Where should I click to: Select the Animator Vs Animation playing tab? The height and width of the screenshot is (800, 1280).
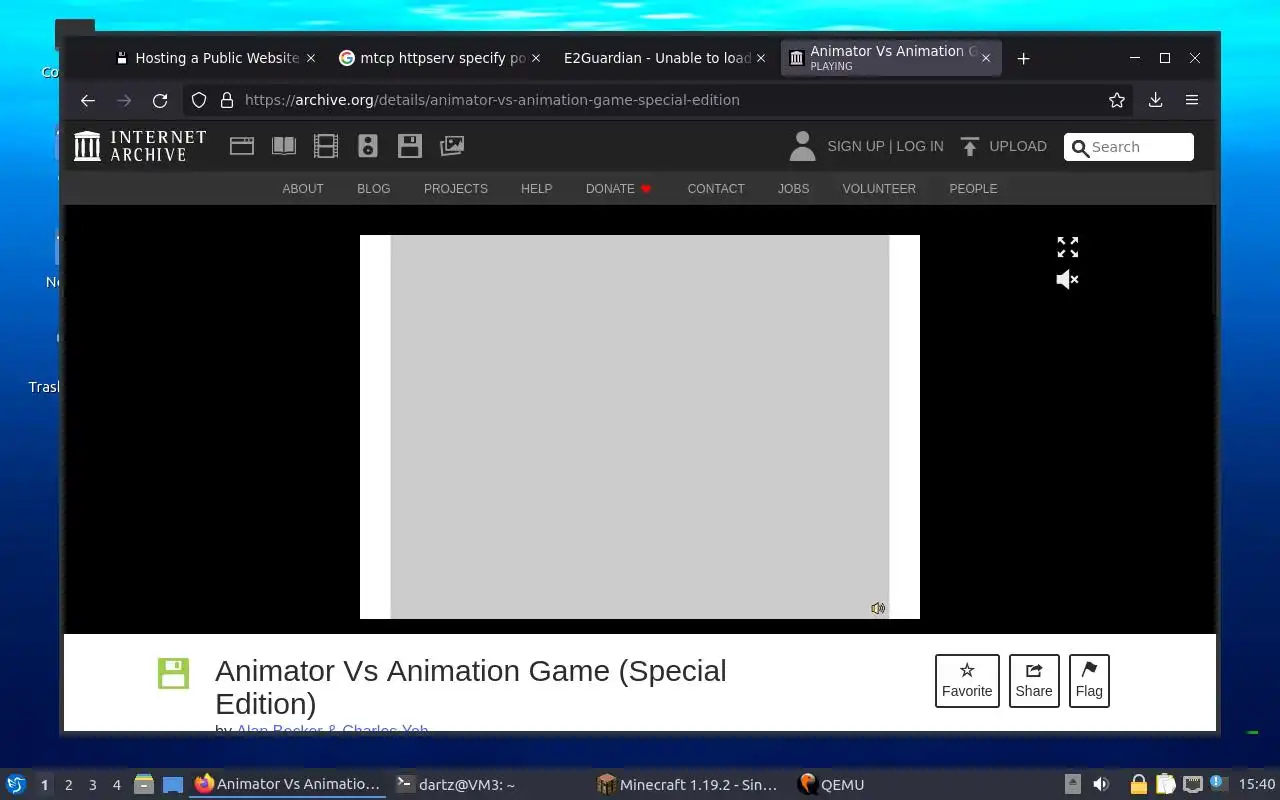[x=890, y=58]
